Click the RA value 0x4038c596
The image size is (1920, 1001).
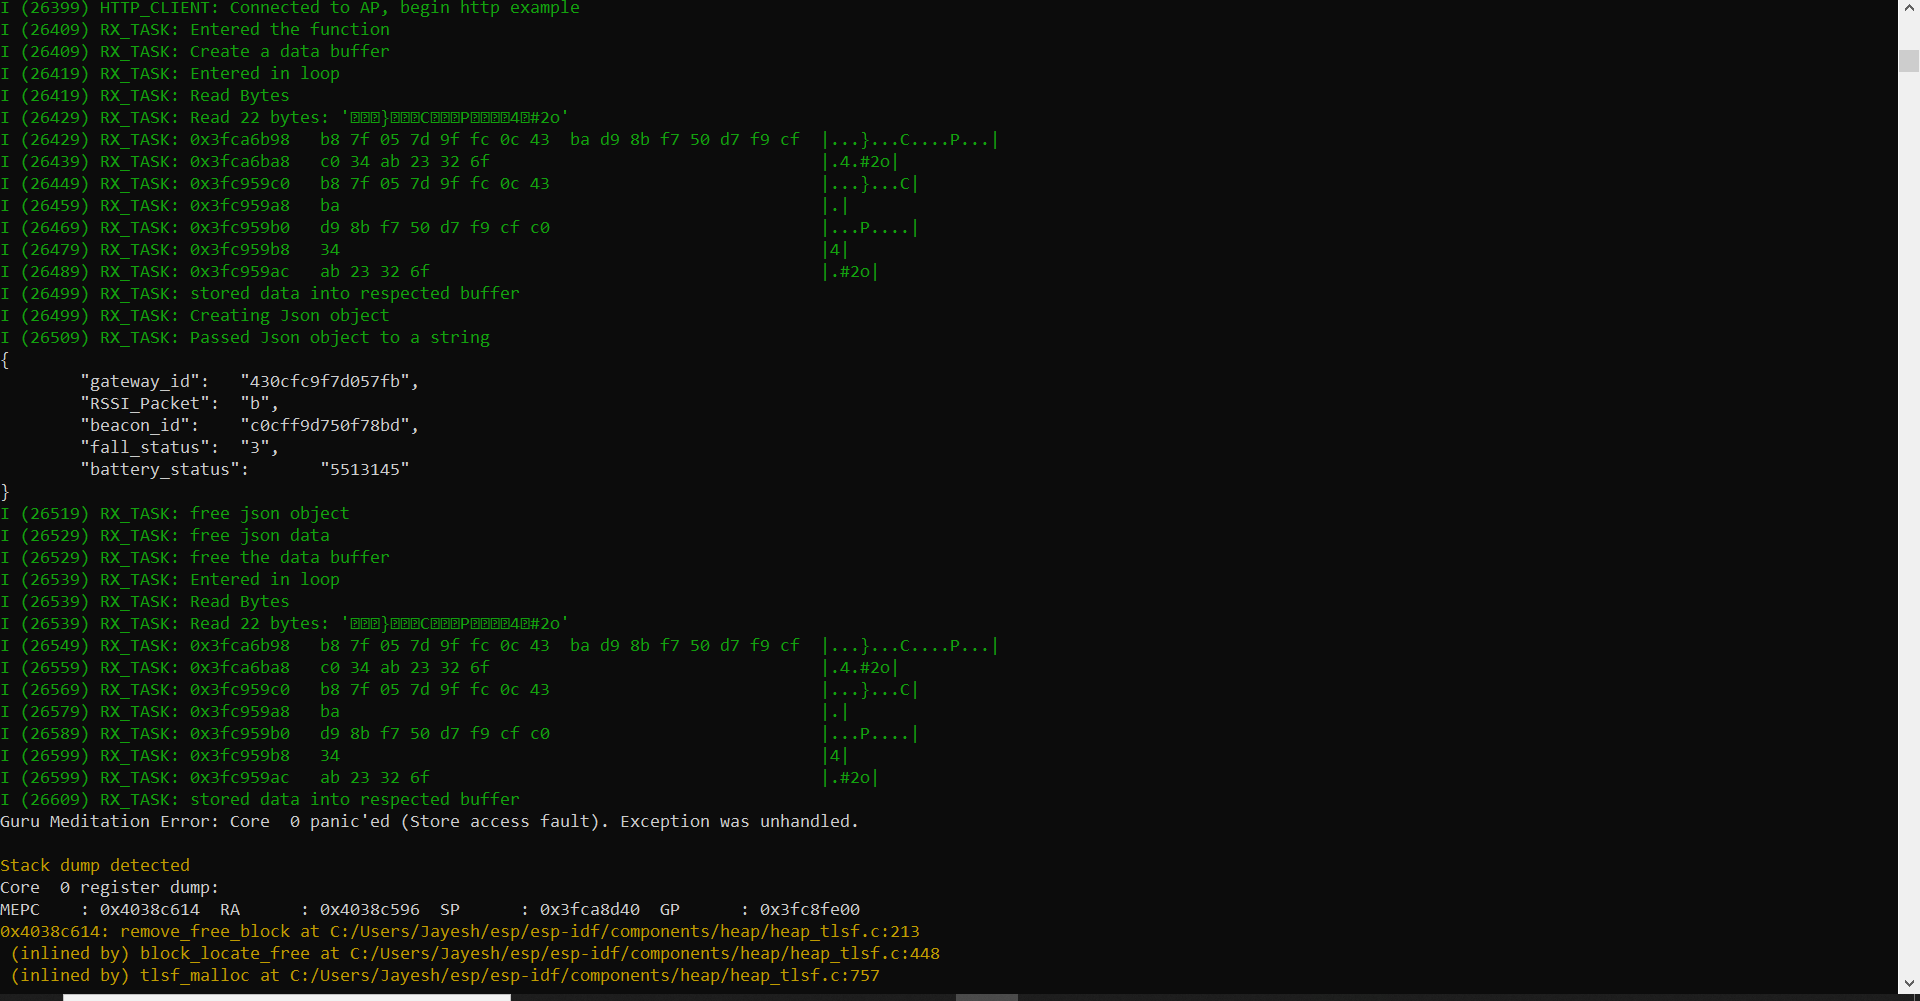click(x=370, y=909)
